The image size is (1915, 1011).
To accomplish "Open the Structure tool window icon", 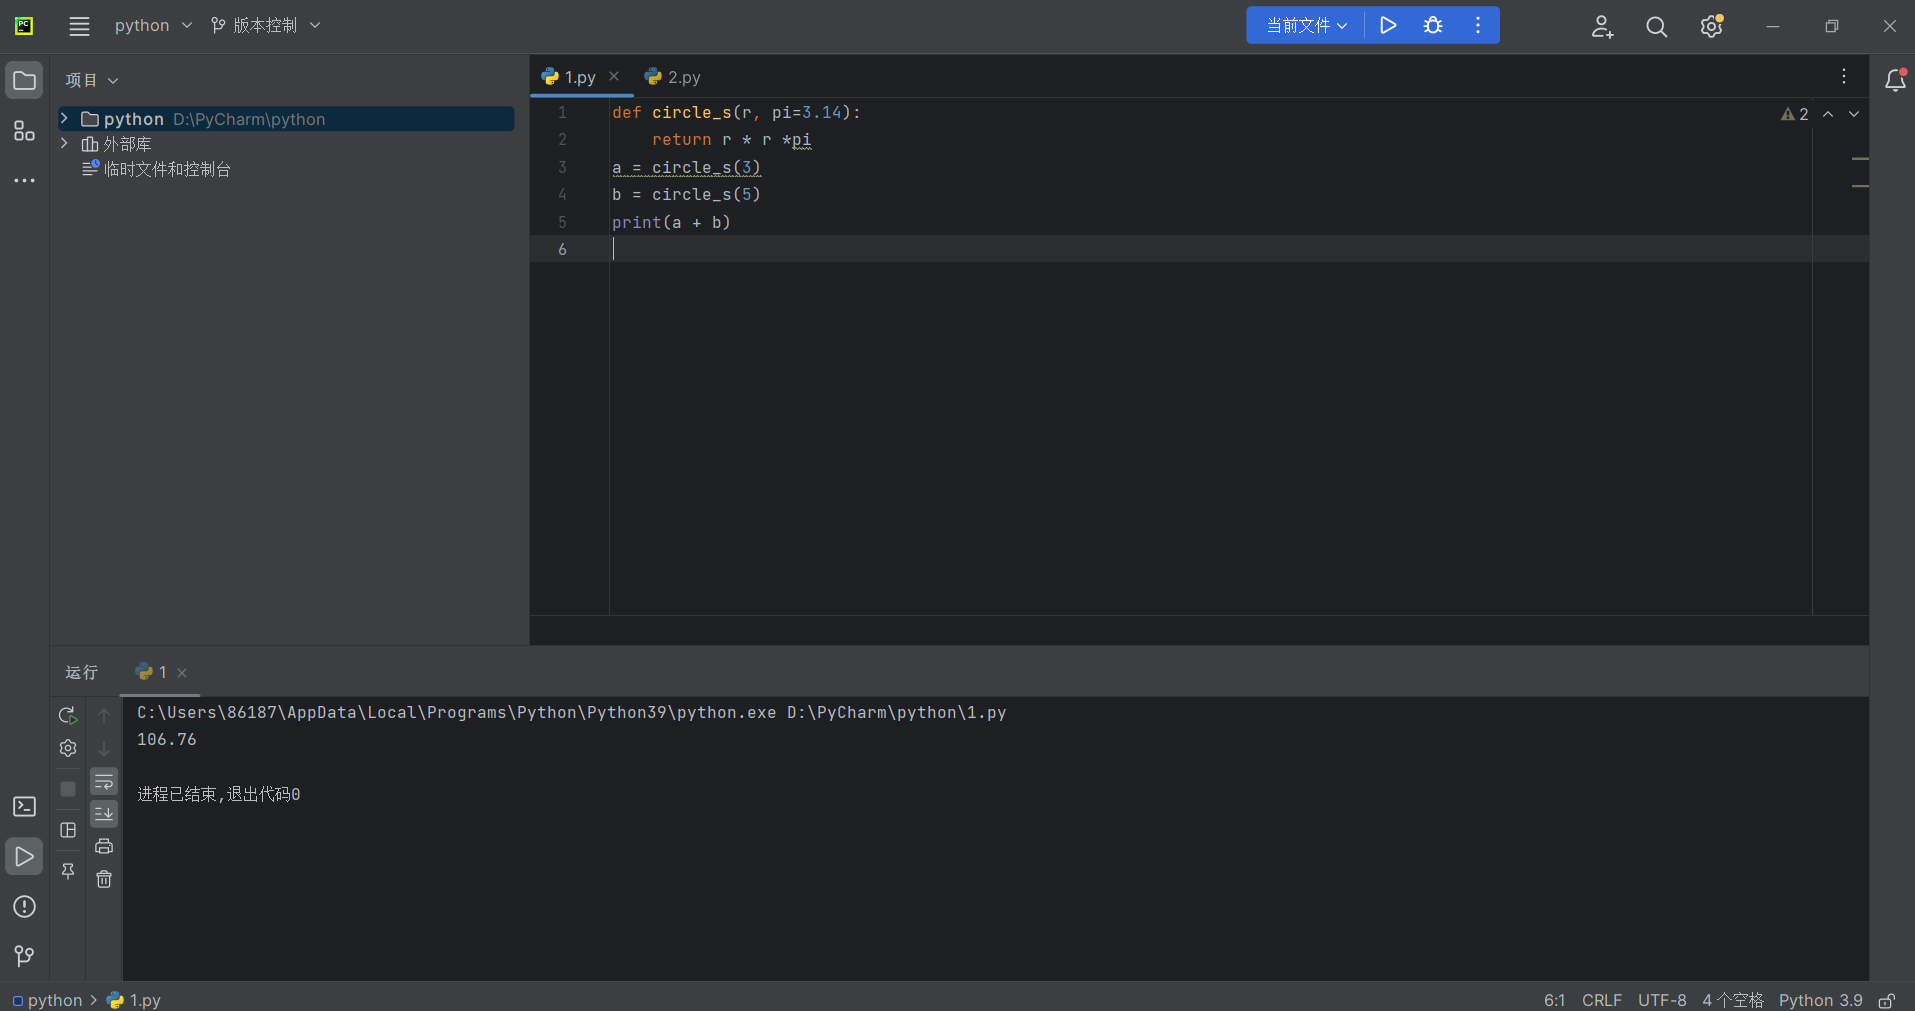I will 24,131.
